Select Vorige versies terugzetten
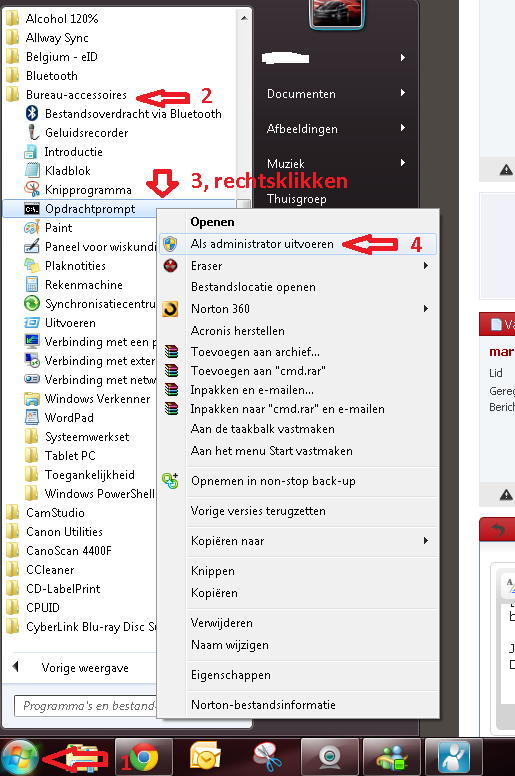 pos(258,511)
